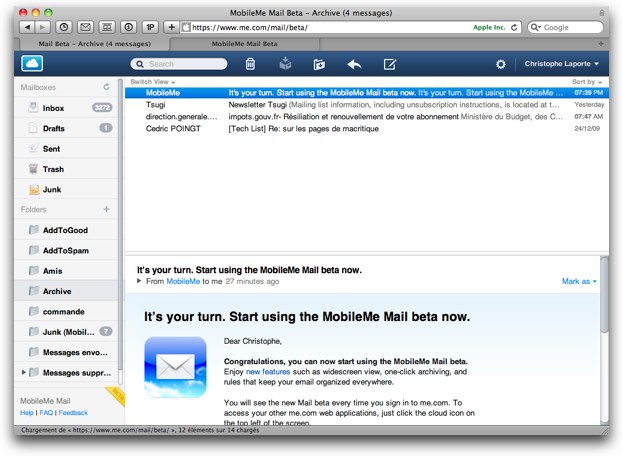
Task: Select the Junk (Mobil... folder
Action: coord(66,332)
